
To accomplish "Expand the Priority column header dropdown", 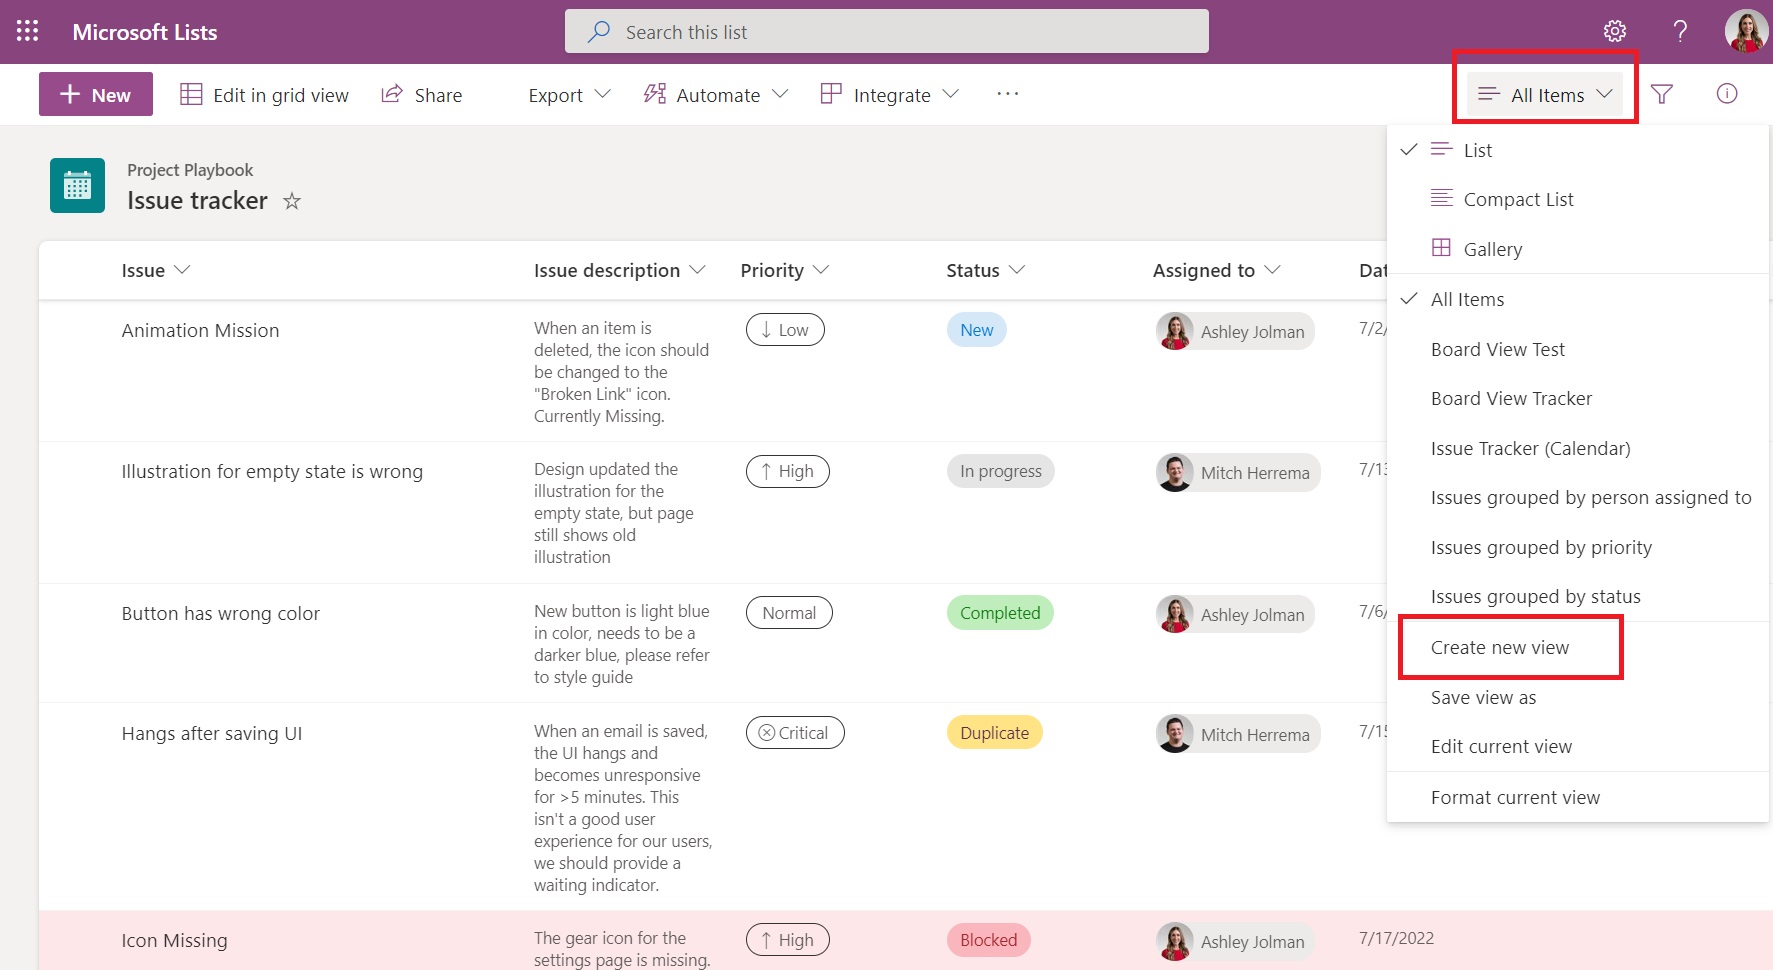I will tap(821, 270).
